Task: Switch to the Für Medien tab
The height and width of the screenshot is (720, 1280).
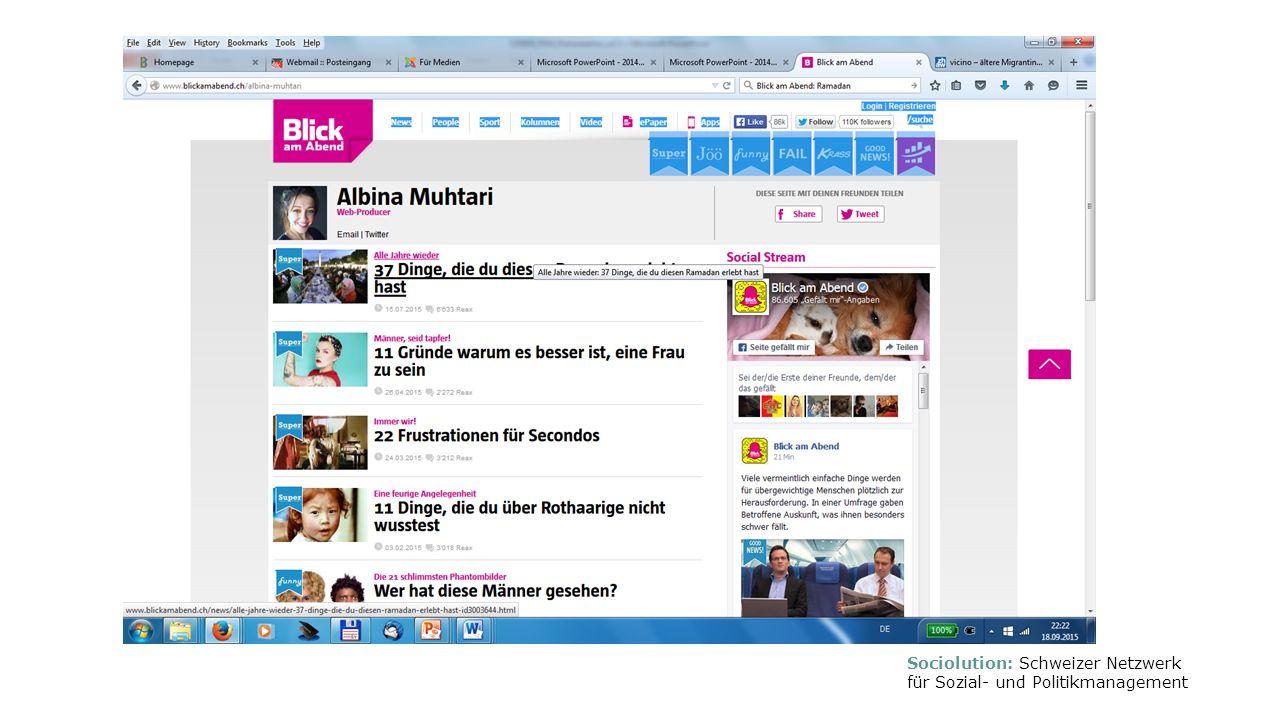Action: point(462,62)
